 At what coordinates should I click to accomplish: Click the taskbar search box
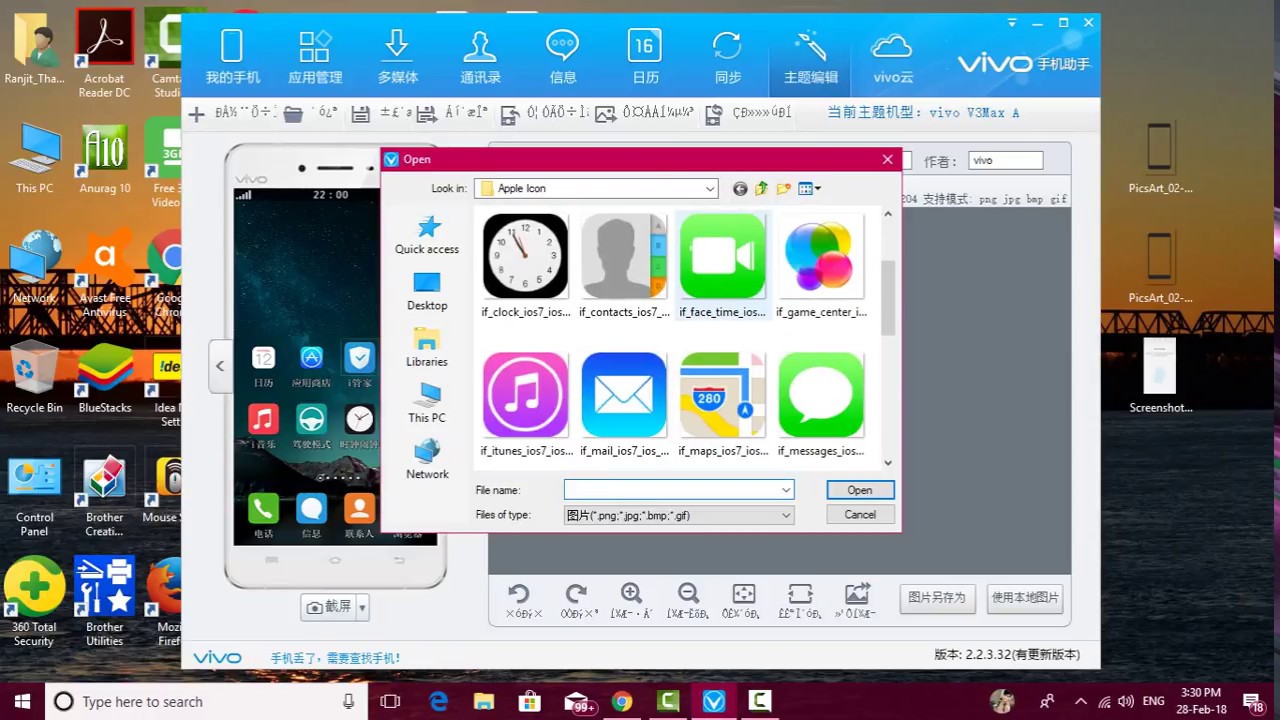[x=205, y=701]
